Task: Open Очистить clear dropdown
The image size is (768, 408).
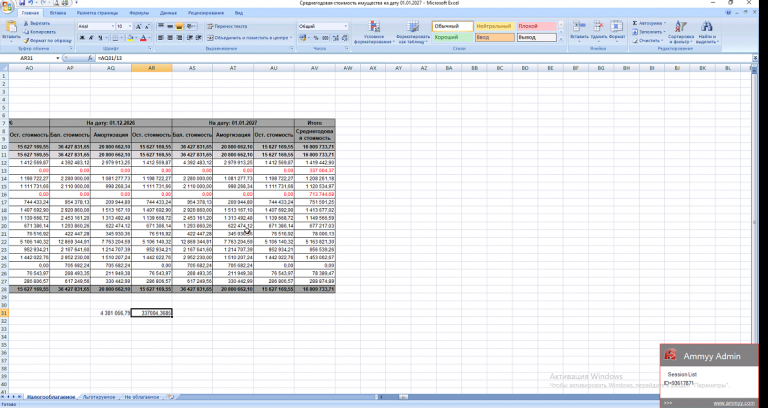Action: 663,41
